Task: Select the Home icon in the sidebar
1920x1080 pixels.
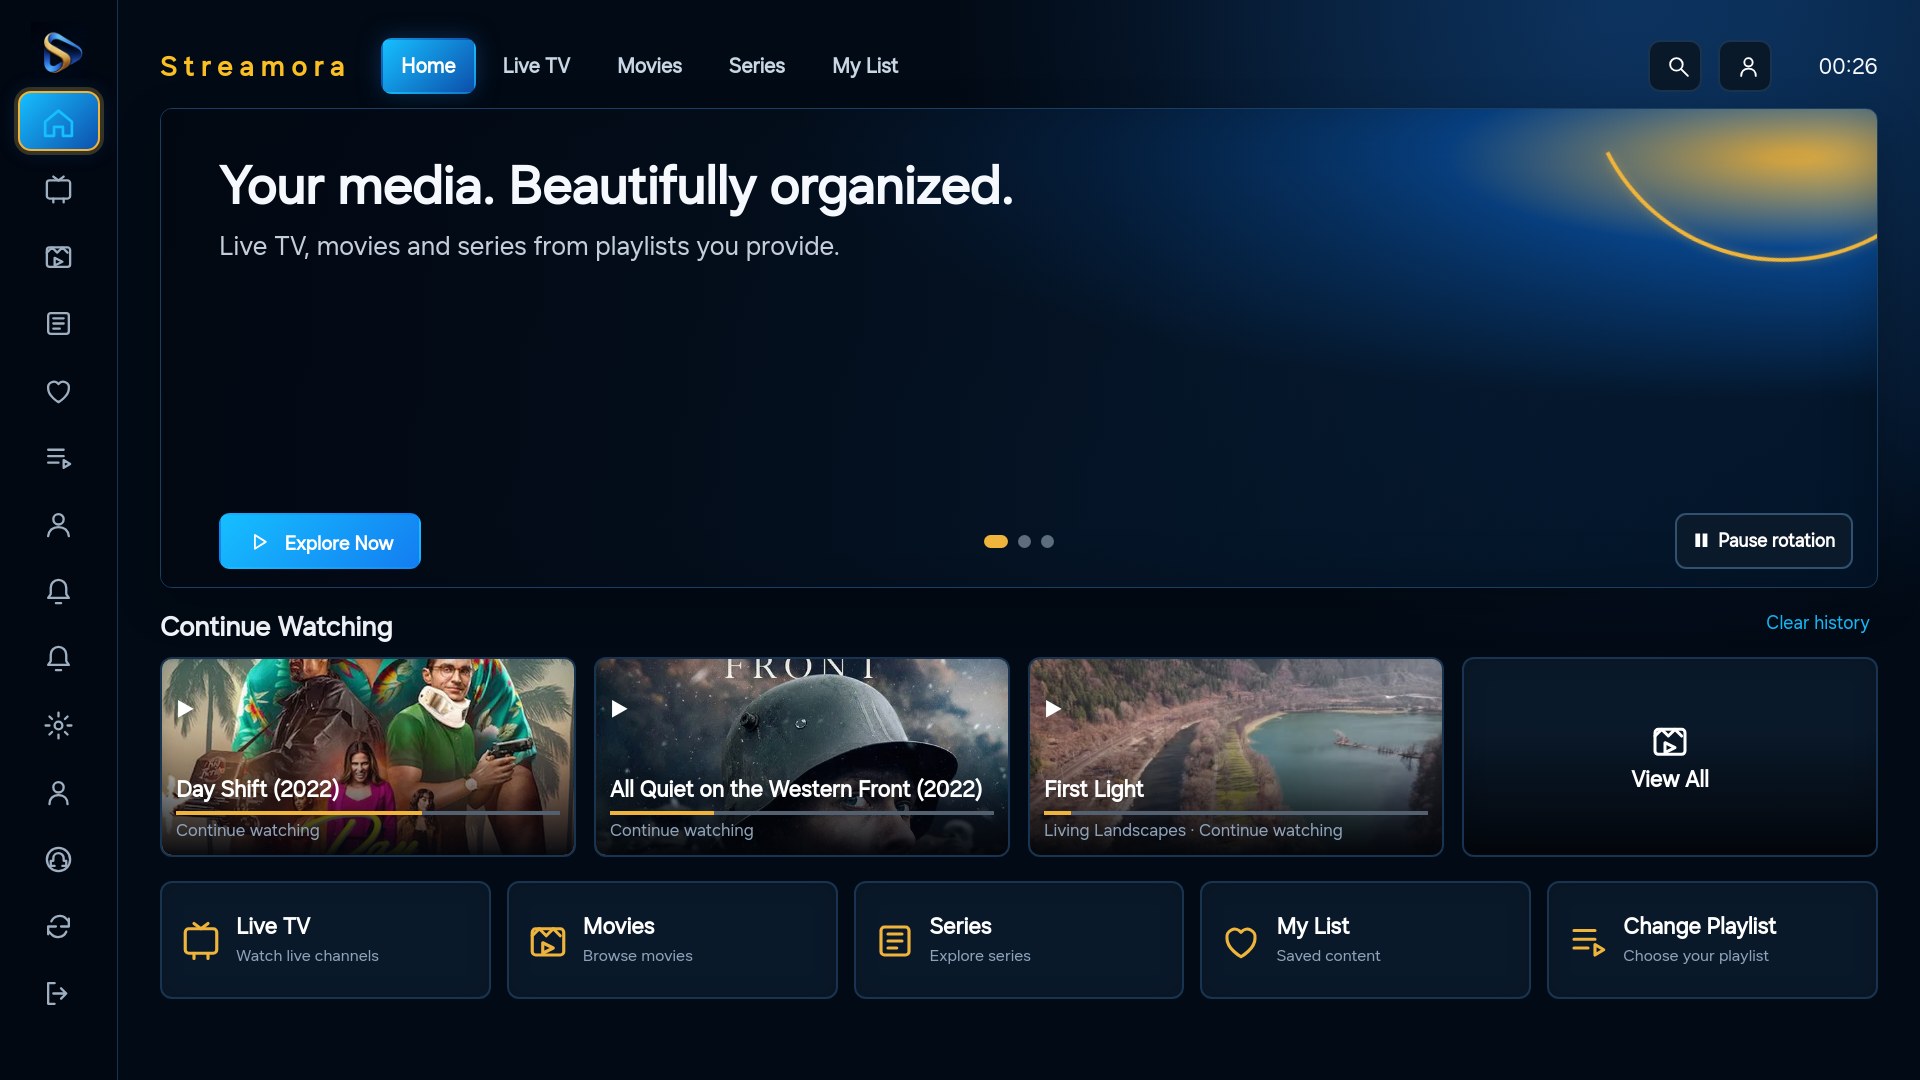Action: pos(59,122)
